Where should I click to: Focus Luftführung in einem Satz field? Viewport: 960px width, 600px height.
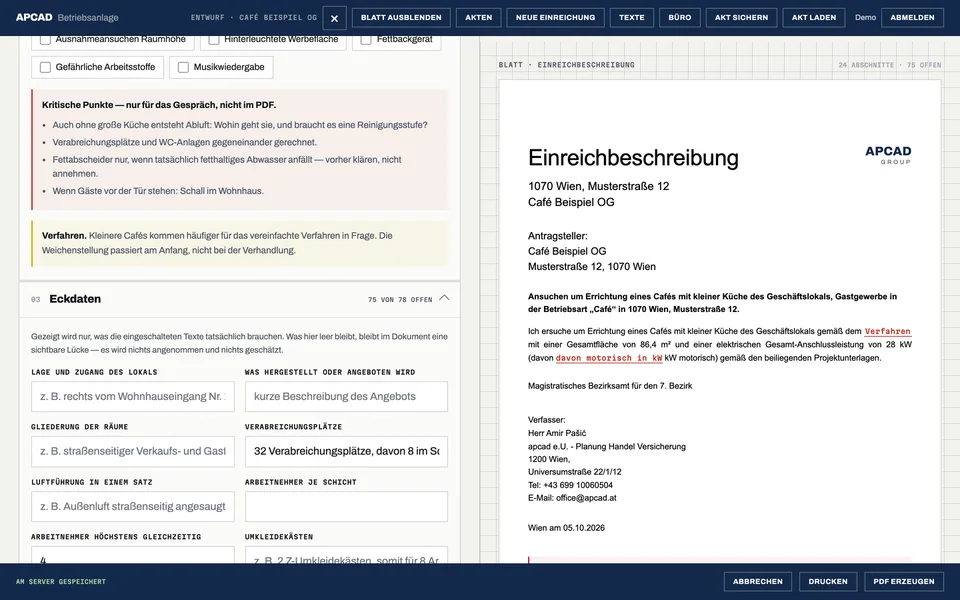click(x=133, y=506)
